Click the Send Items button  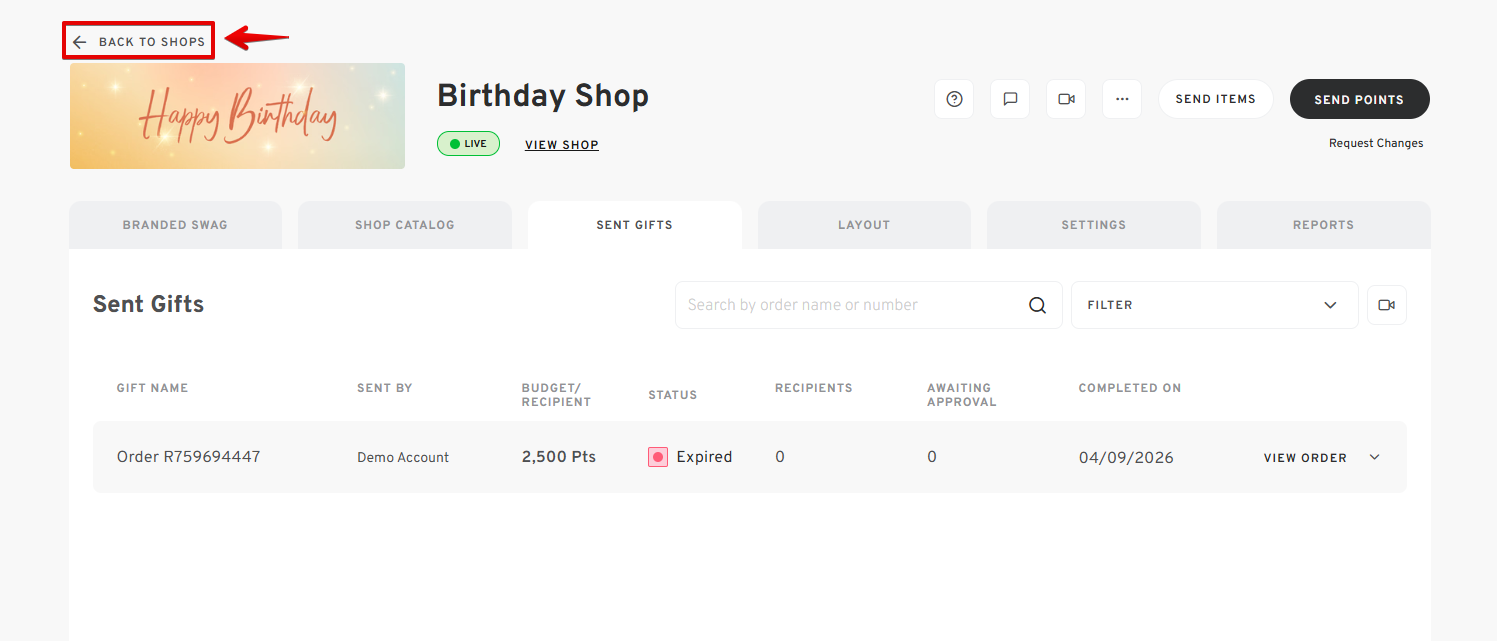point(1215,99)
